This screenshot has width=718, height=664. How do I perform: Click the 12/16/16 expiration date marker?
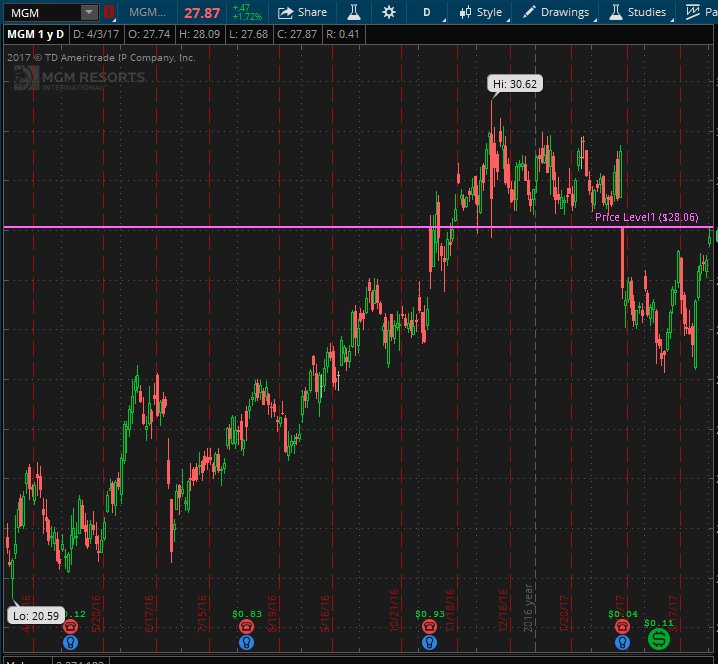[503, 610]
